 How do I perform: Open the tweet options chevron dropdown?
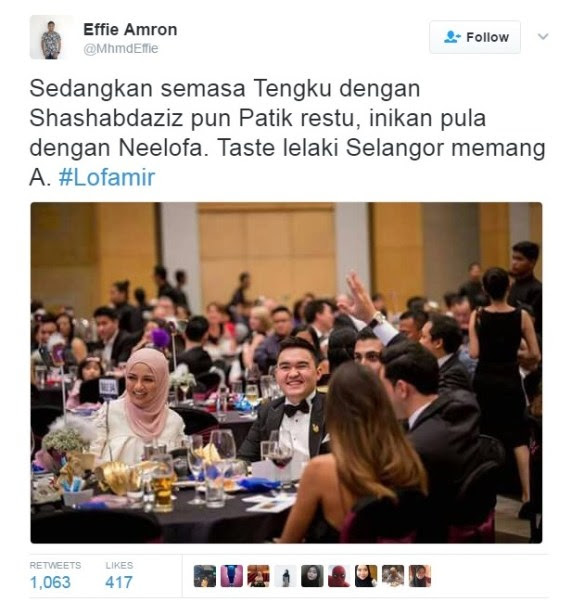(543, 36)
